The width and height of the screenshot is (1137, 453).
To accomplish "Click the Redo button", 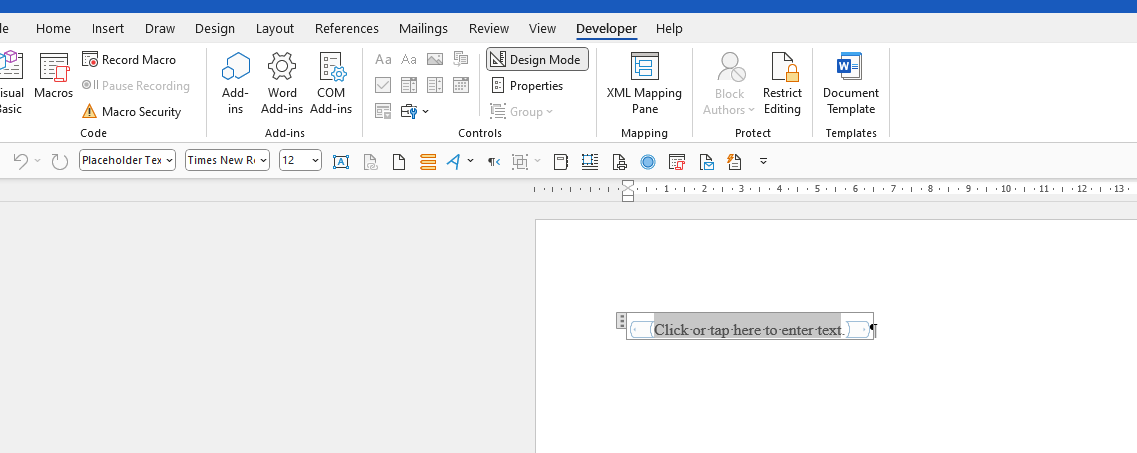I will point(59,161).
